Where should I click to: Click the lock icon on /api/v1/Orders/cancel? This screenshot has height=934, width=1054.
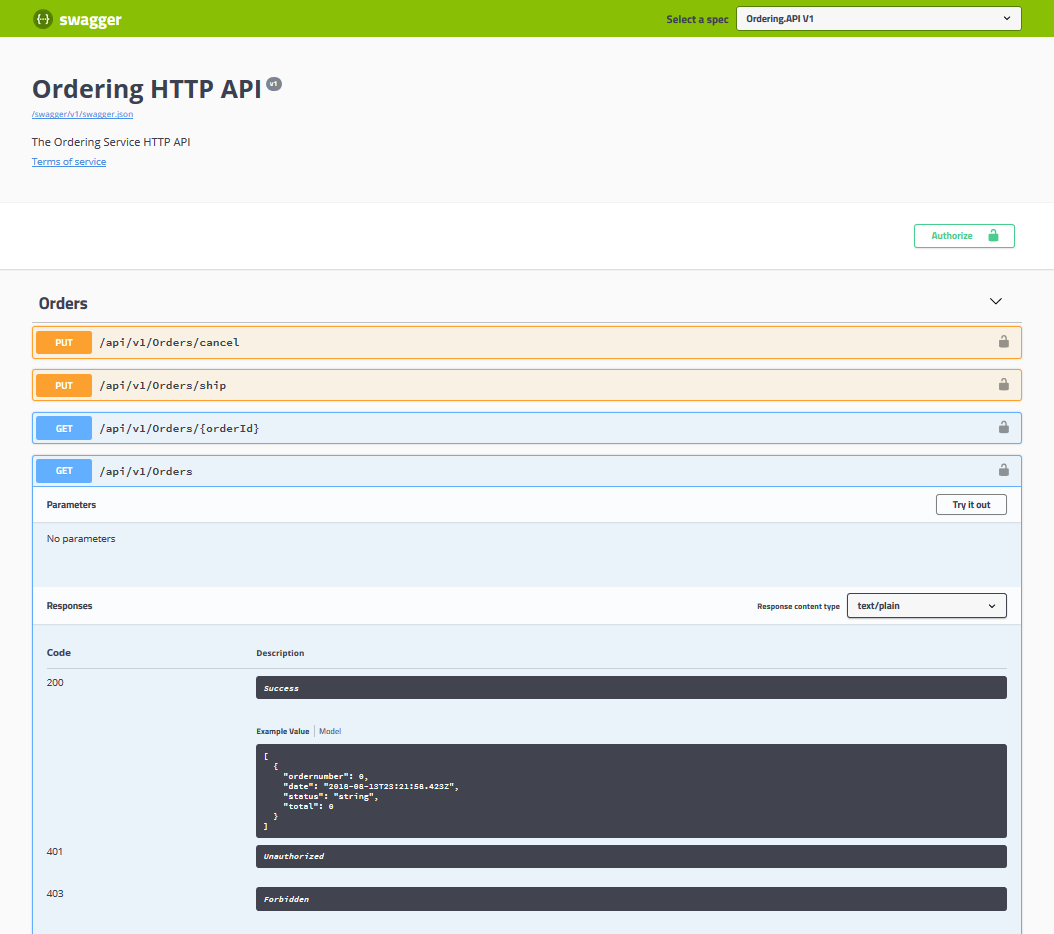click(x=1003, y=341)
